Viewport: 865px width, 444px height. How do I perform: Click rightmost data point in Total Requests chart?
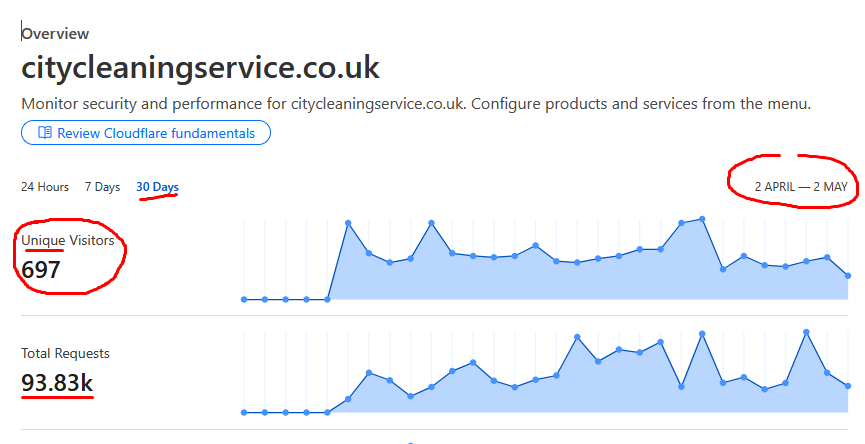[848, 386]
